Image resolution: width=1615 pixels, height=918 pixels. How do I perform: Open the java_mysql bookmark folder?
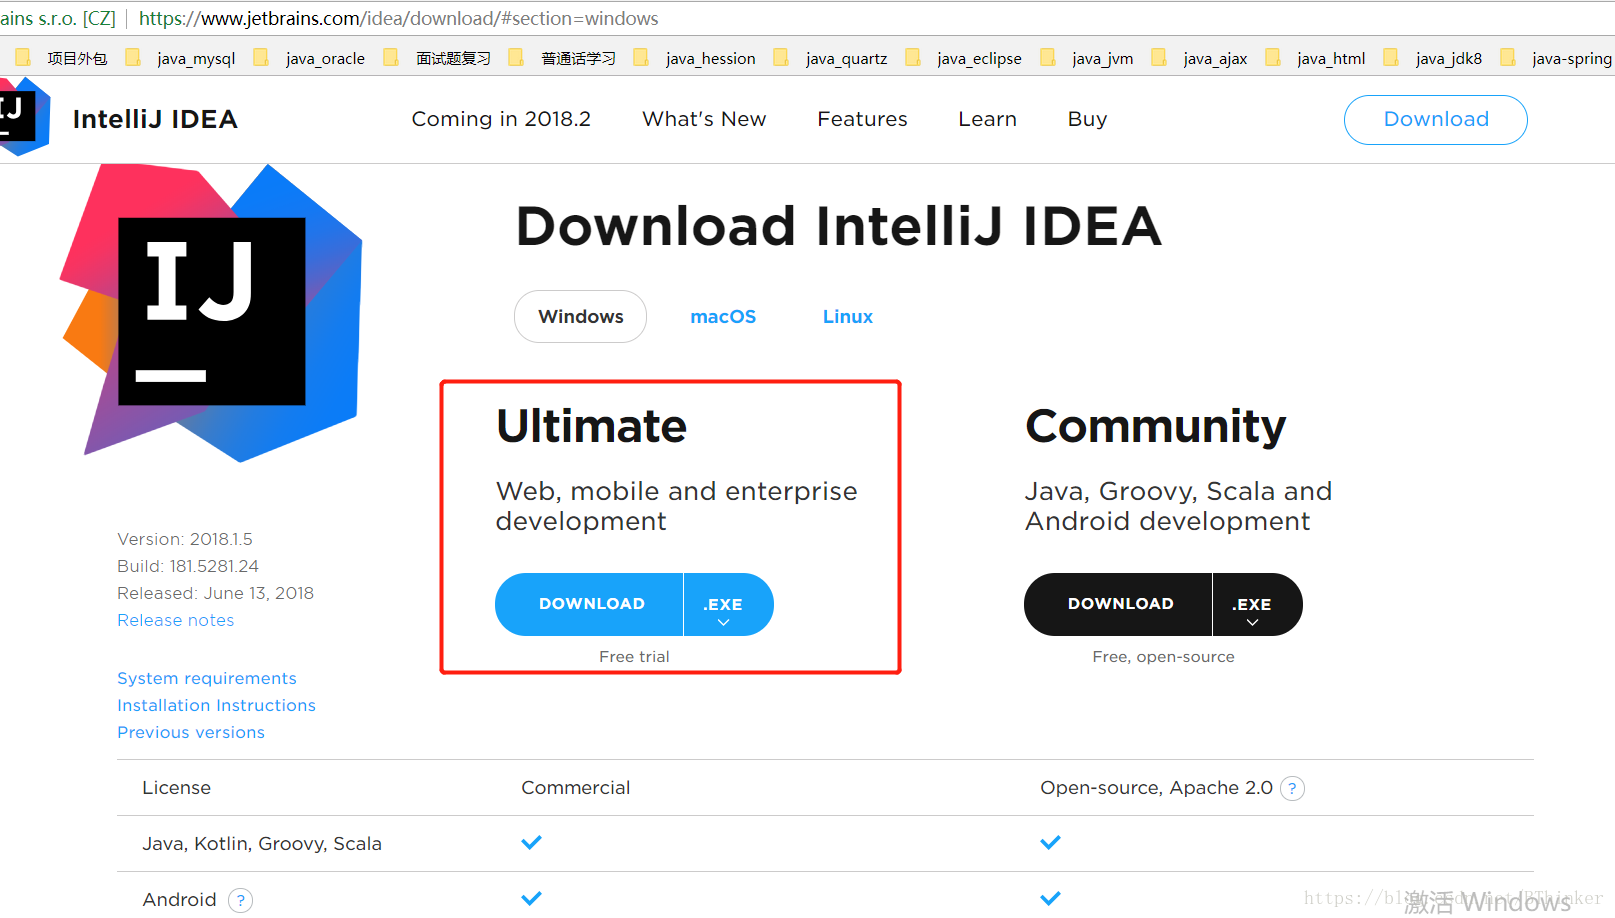point(181,58)
